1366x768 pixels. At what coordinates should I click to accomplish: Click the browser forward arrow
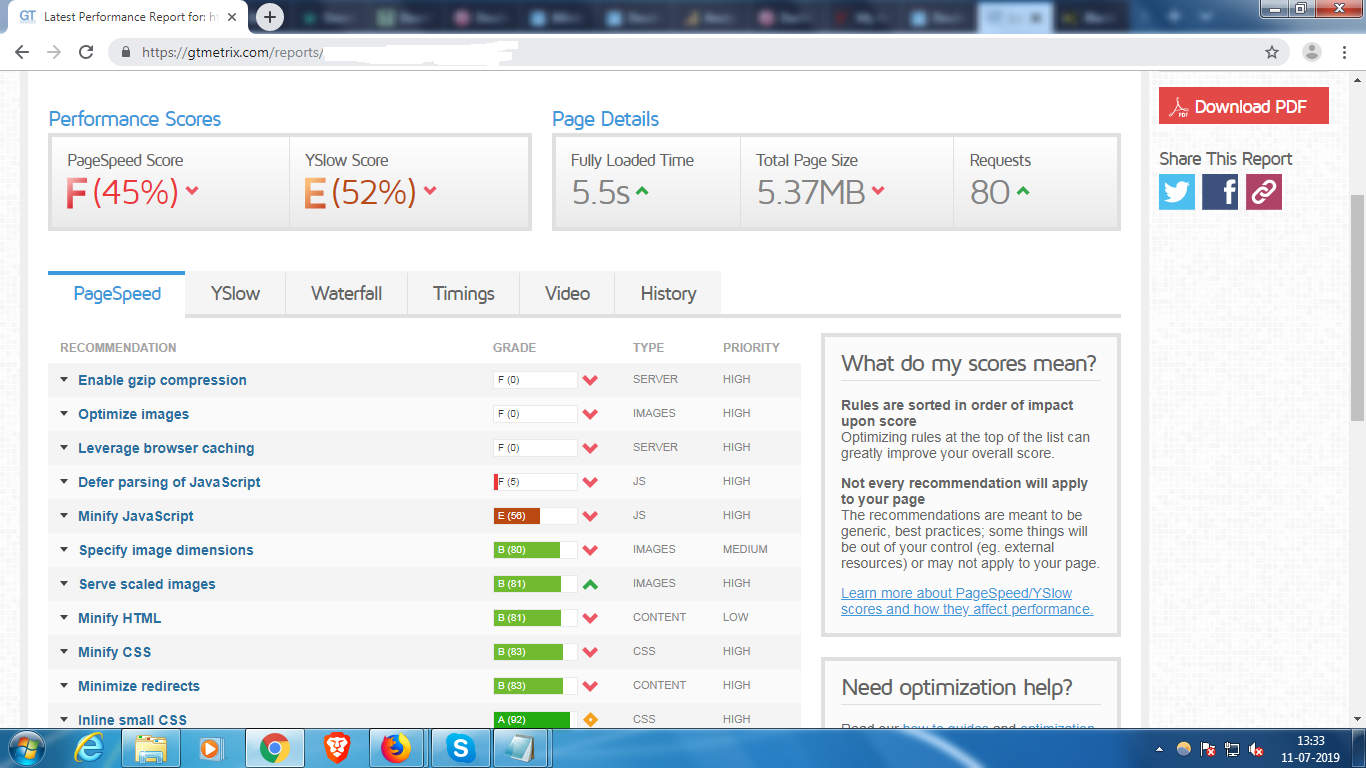54,52
